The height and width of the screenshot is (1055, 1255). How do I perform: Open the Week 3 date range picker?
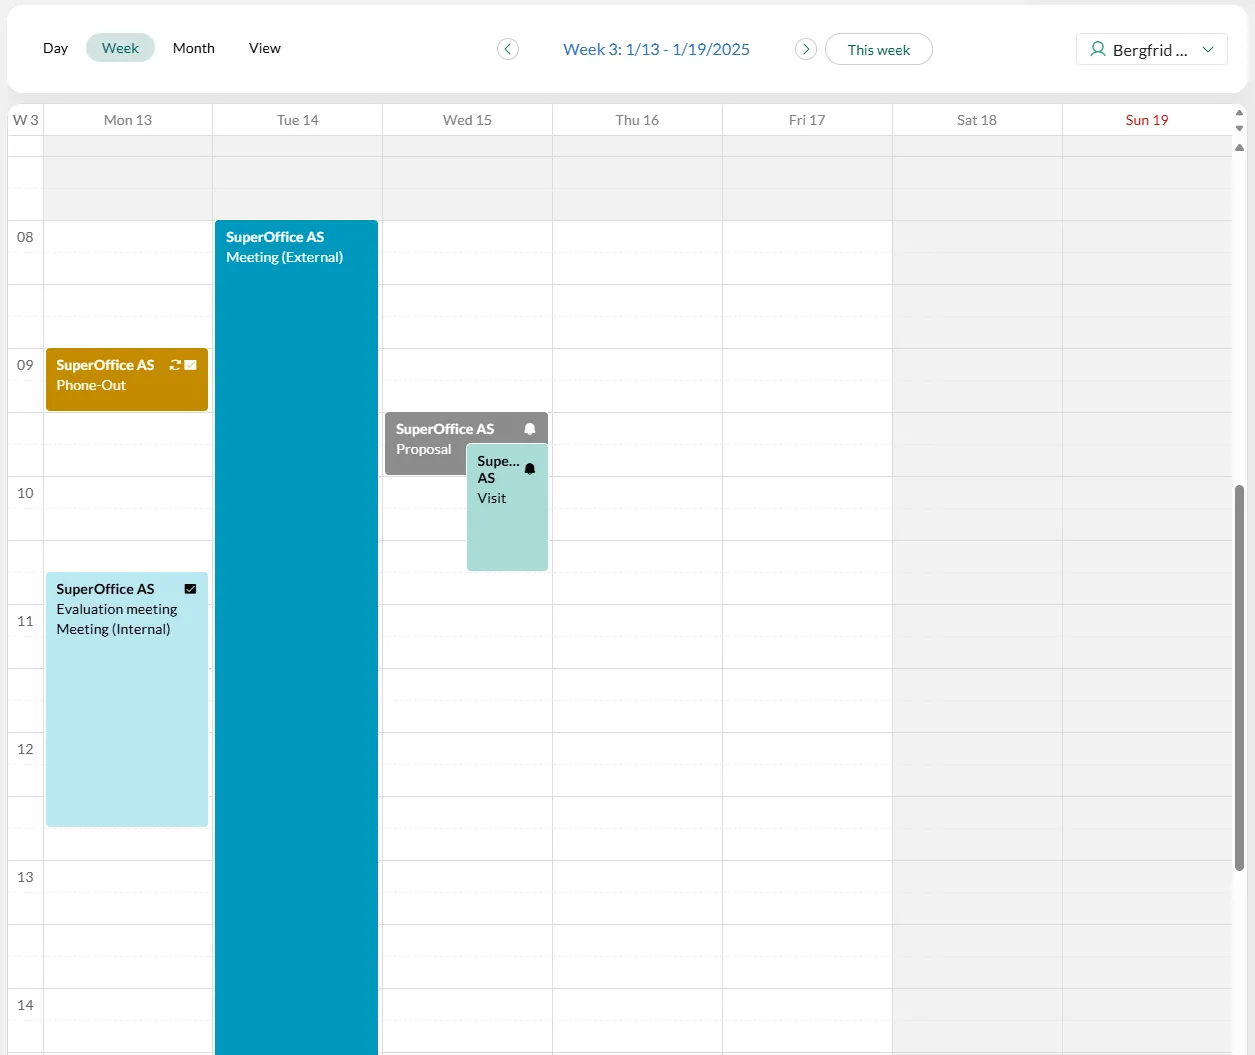tap(656, 49)
